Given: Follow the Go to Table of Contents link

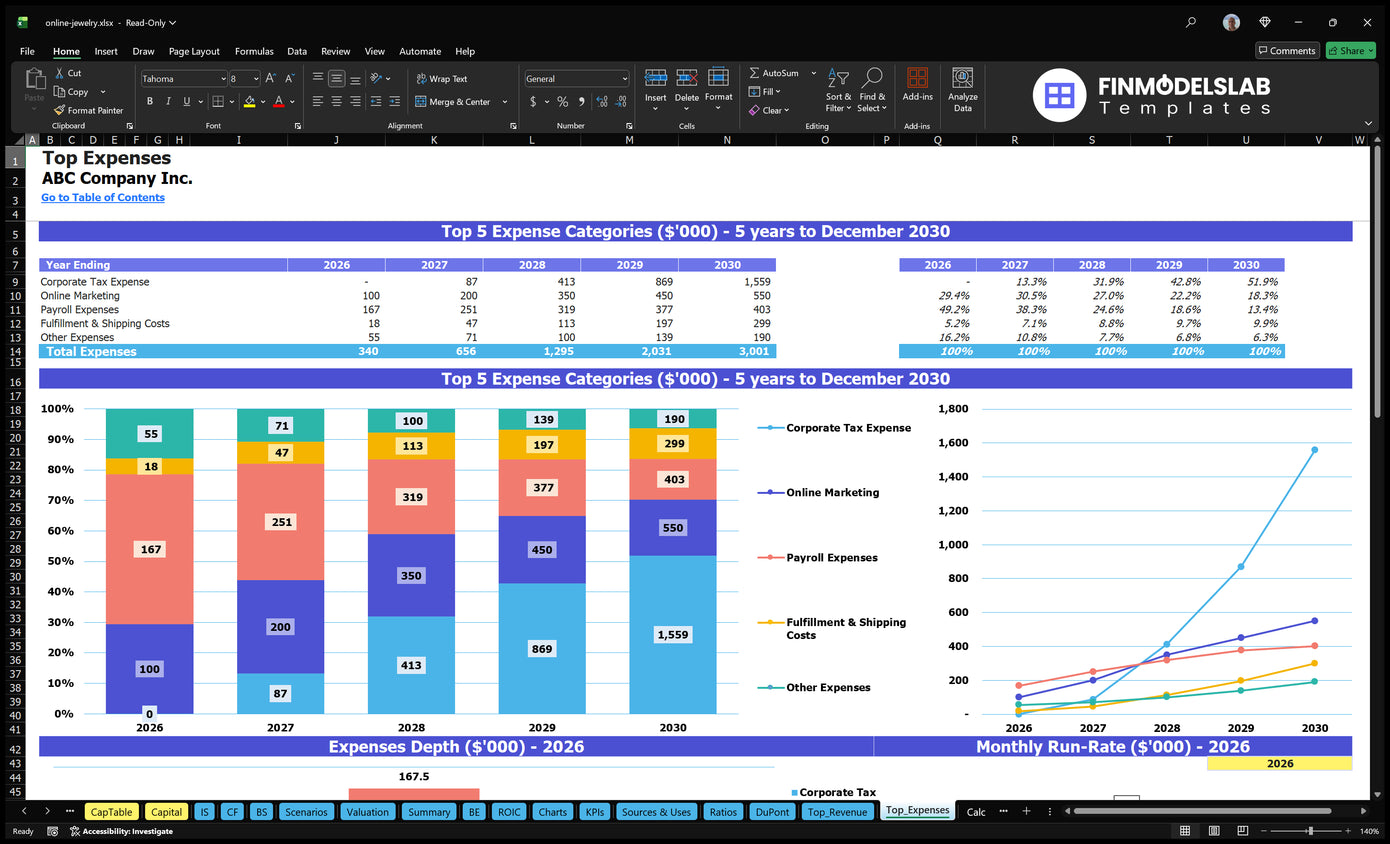Looking at the screenshot, I should [x=102, y=197].
